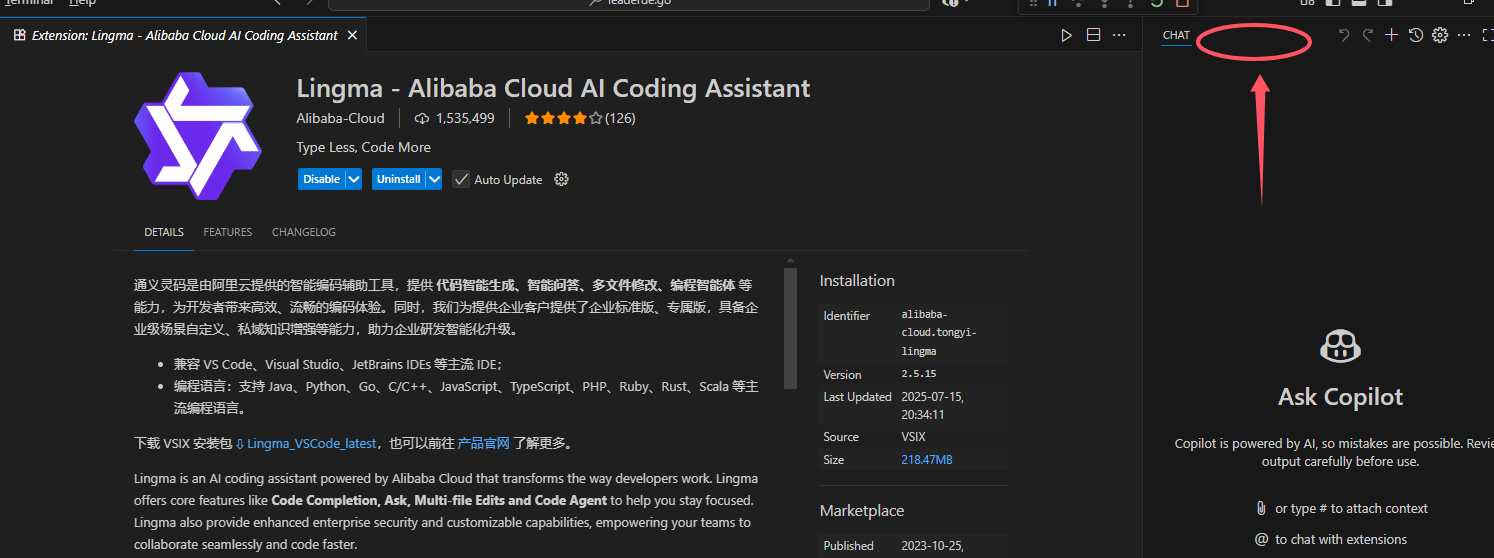1494x558 pixels.
Task: Open the manage gear next to Auto Update
Action: click(561, 179)
